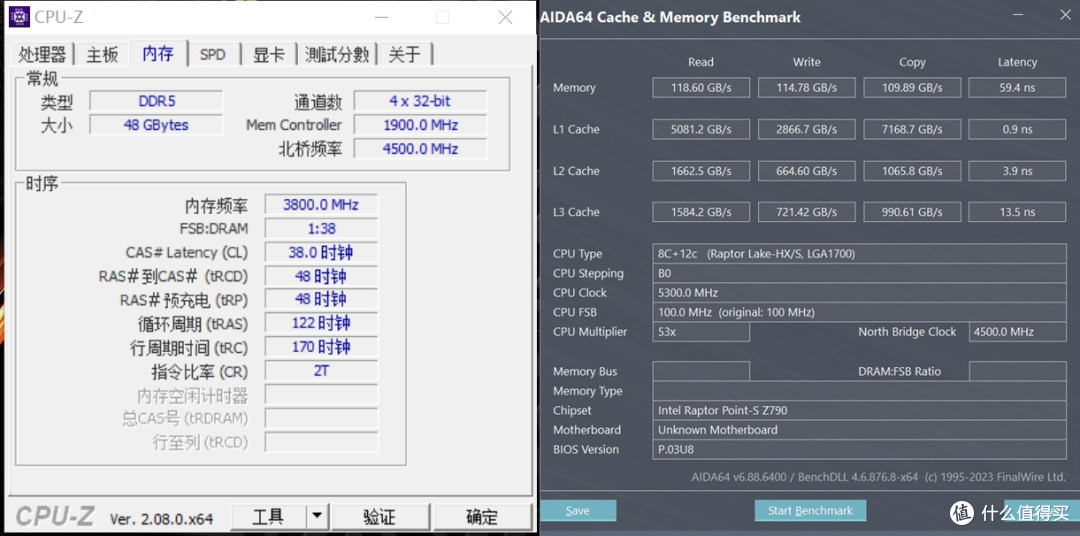Click the 4 x 32-bit channel field
The image size is (1080, 536).
click(x=420, y=101)
